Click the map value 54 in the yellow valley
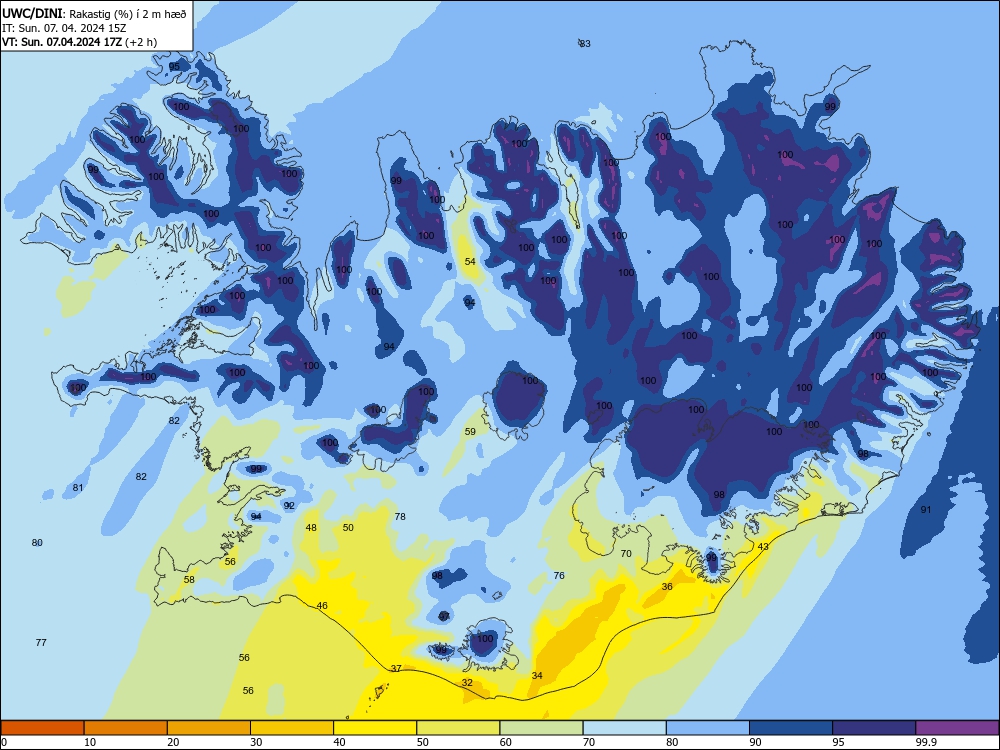Screen dimensions: 1000x750 [x=470, y=261]
